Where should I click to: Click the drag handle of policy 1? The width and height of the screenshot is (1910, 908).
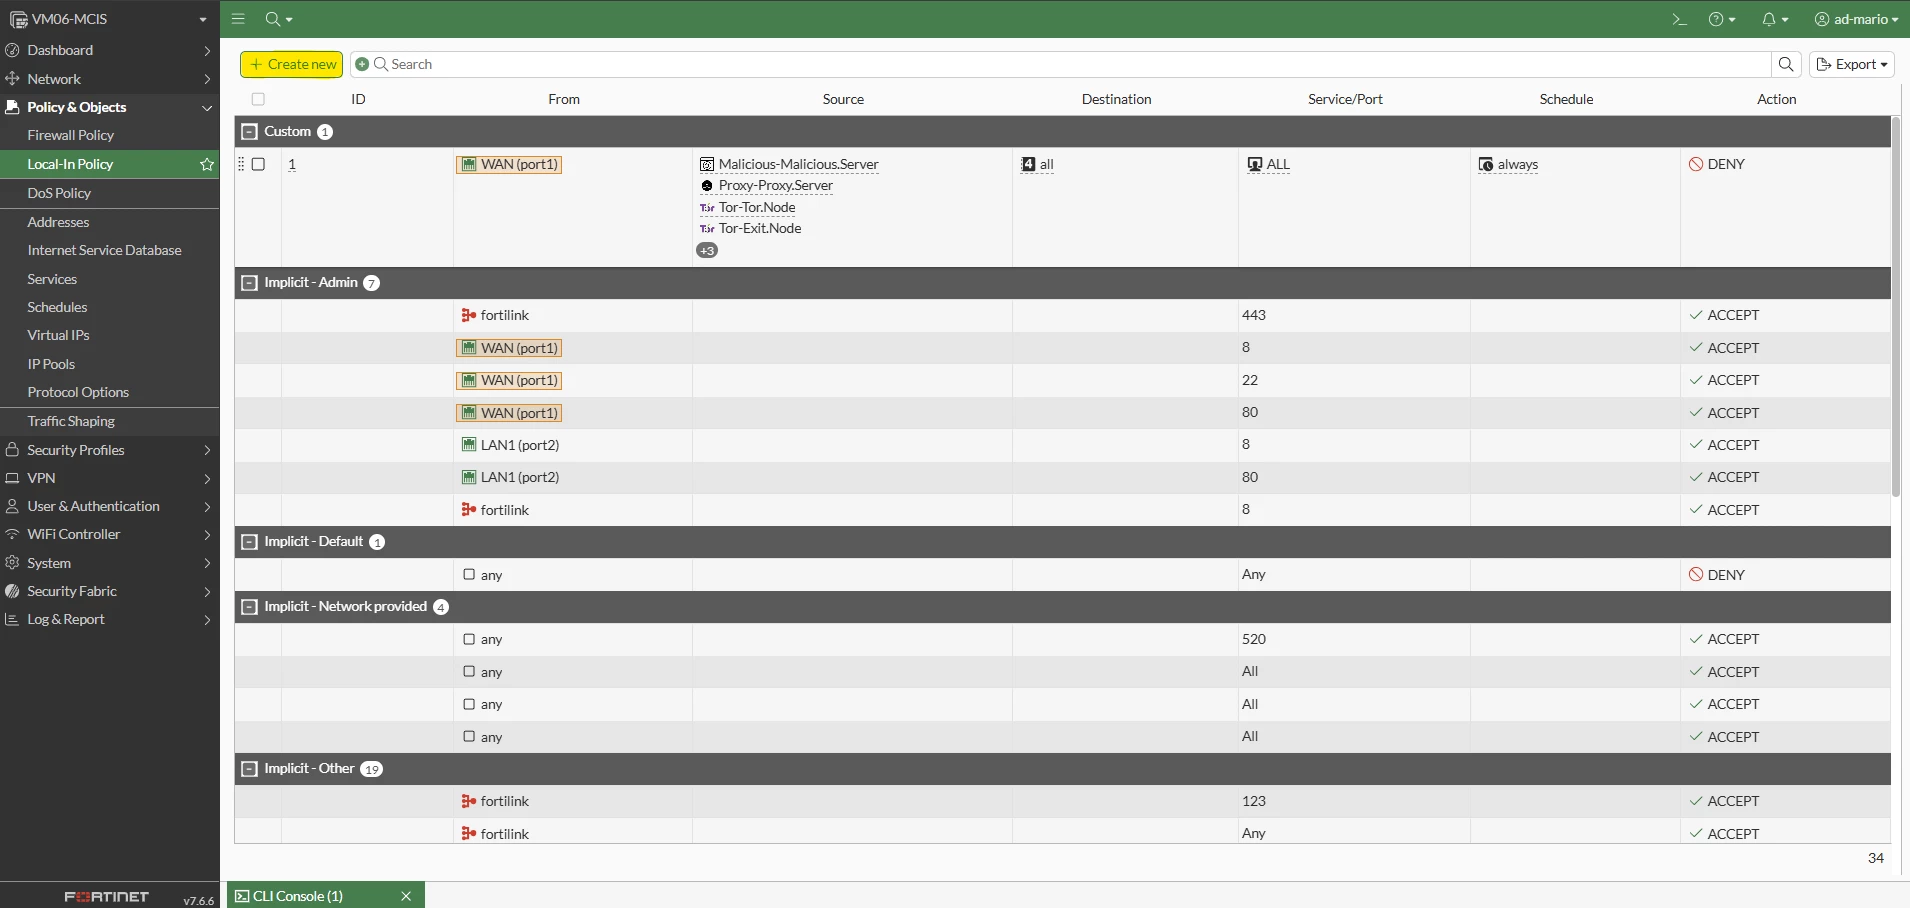pyautogui.click(x=241, y=164)
